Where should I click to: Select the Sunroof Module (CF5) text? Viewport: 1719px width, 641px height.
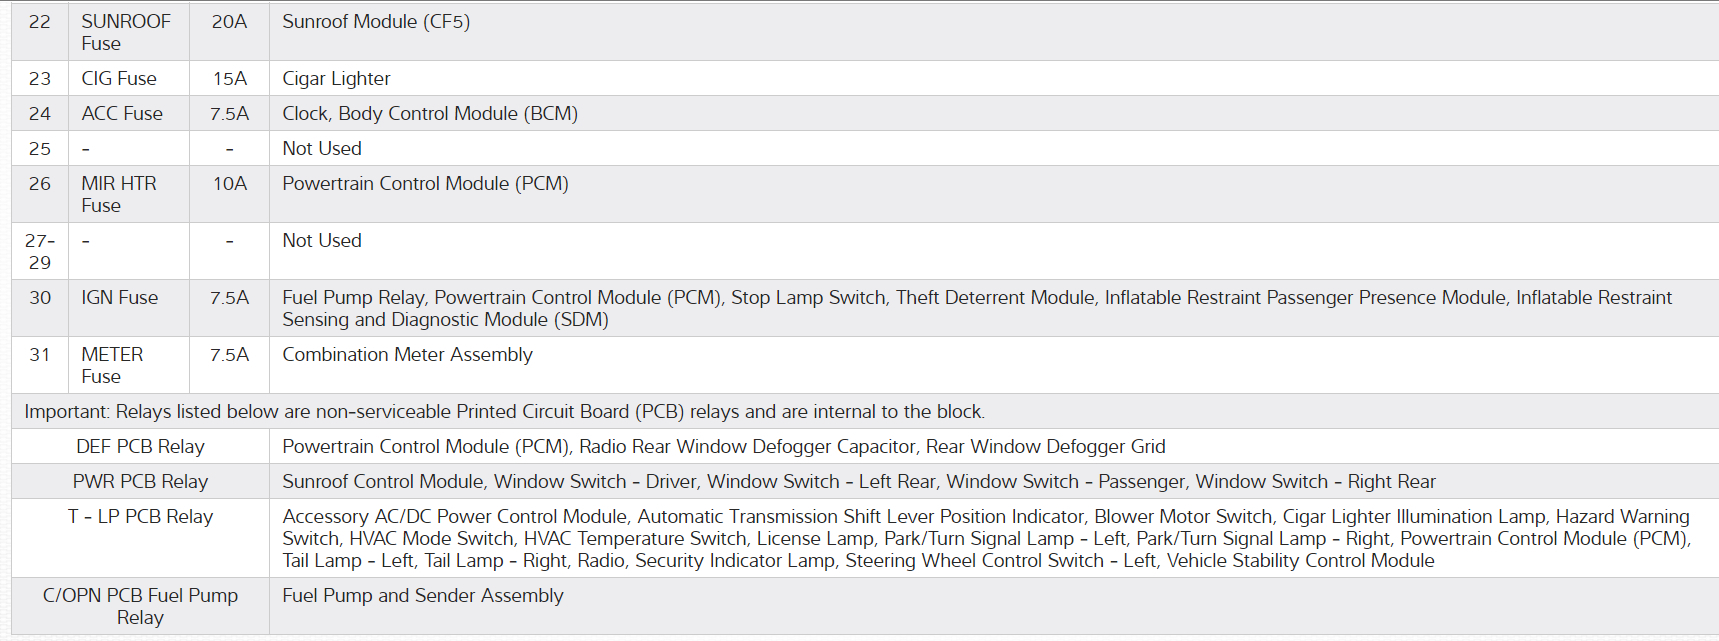(x=376, y=21)
